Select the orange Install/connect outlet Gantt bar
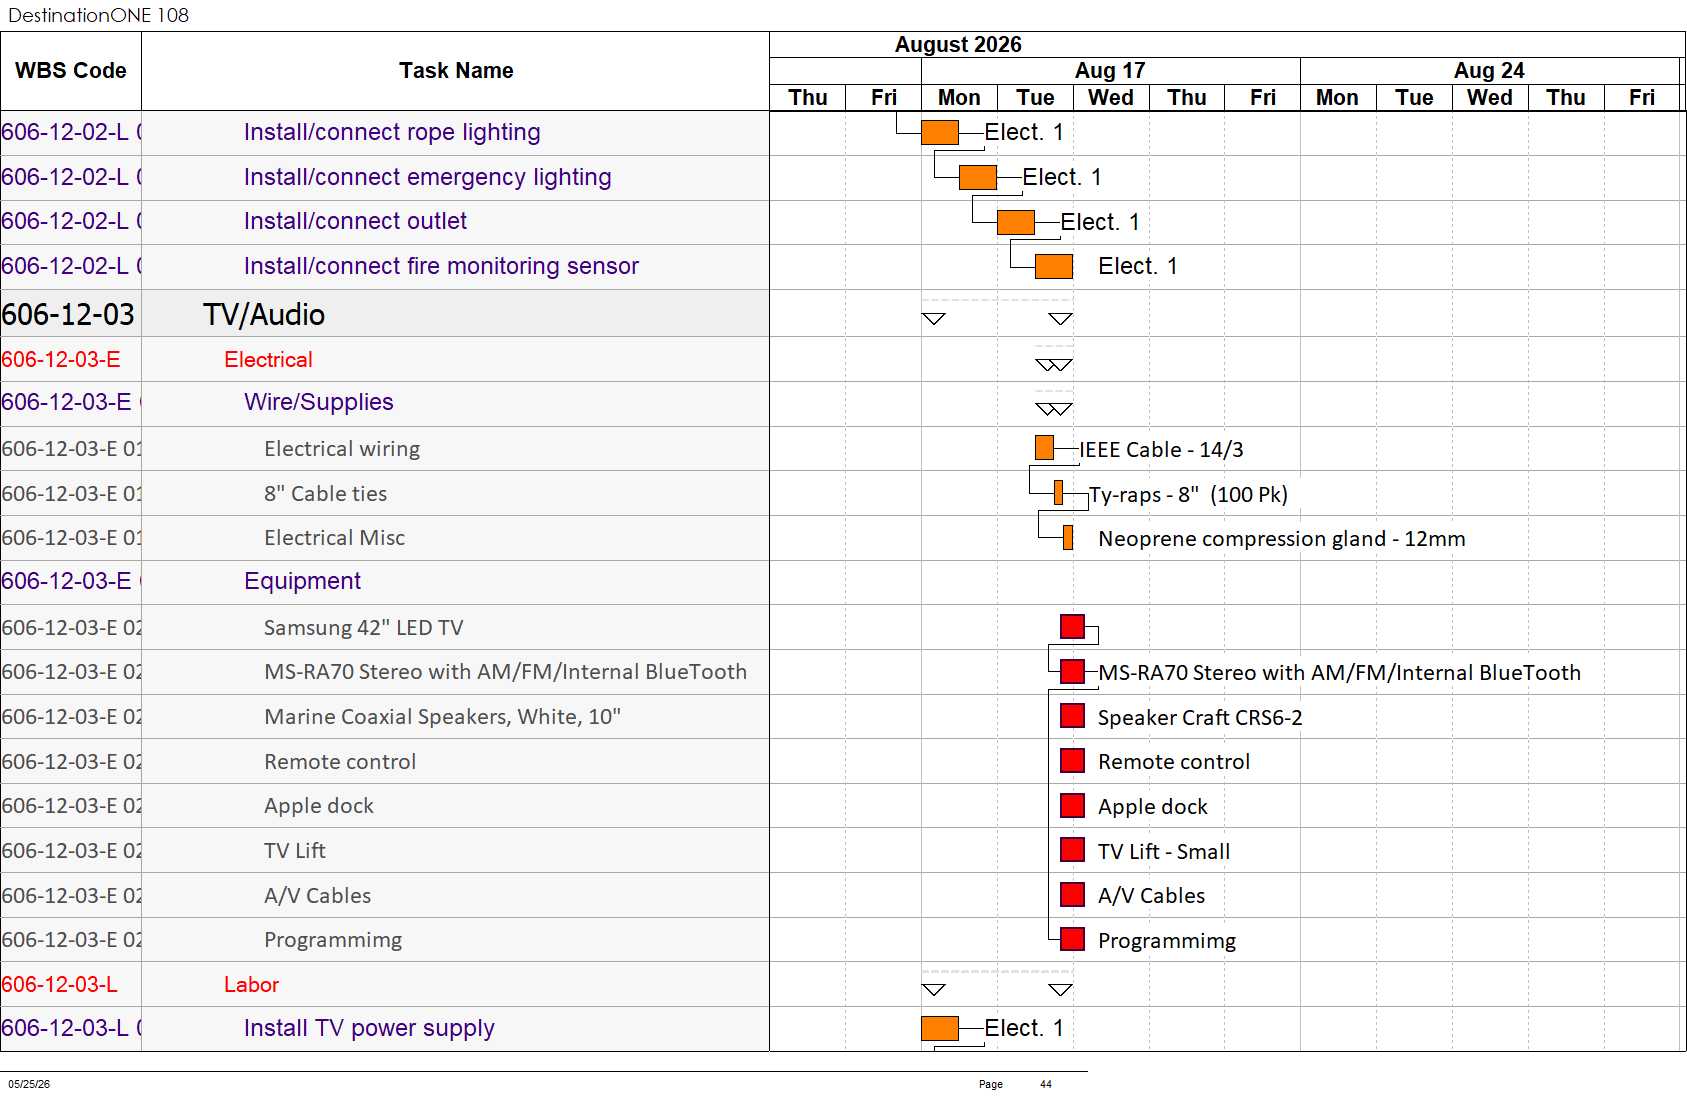Screen dimensions: 1687x1097 click(1016, 222)
